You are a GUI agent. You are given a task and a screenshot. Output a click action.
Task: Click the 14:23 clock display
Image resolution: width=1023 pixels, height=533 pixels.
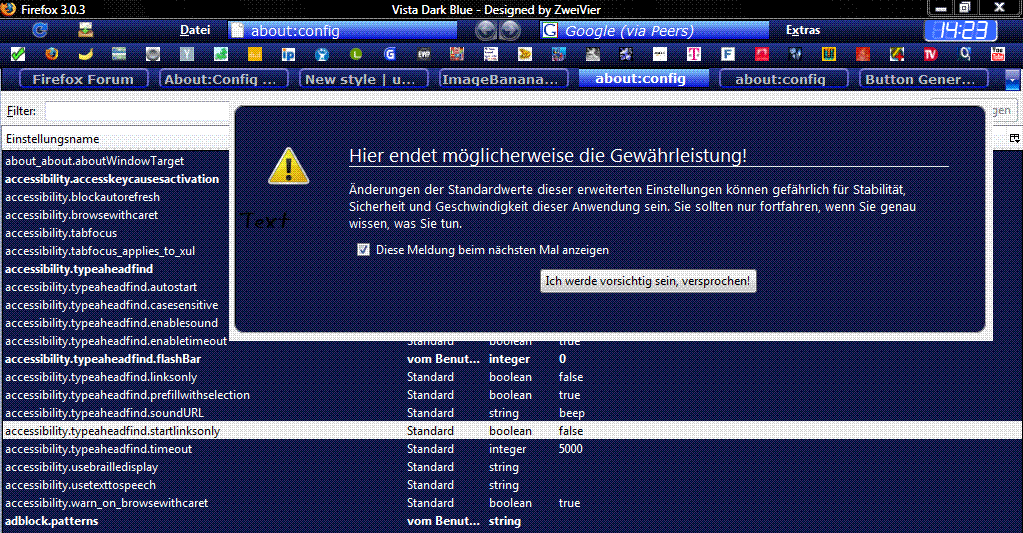point(961,30)
